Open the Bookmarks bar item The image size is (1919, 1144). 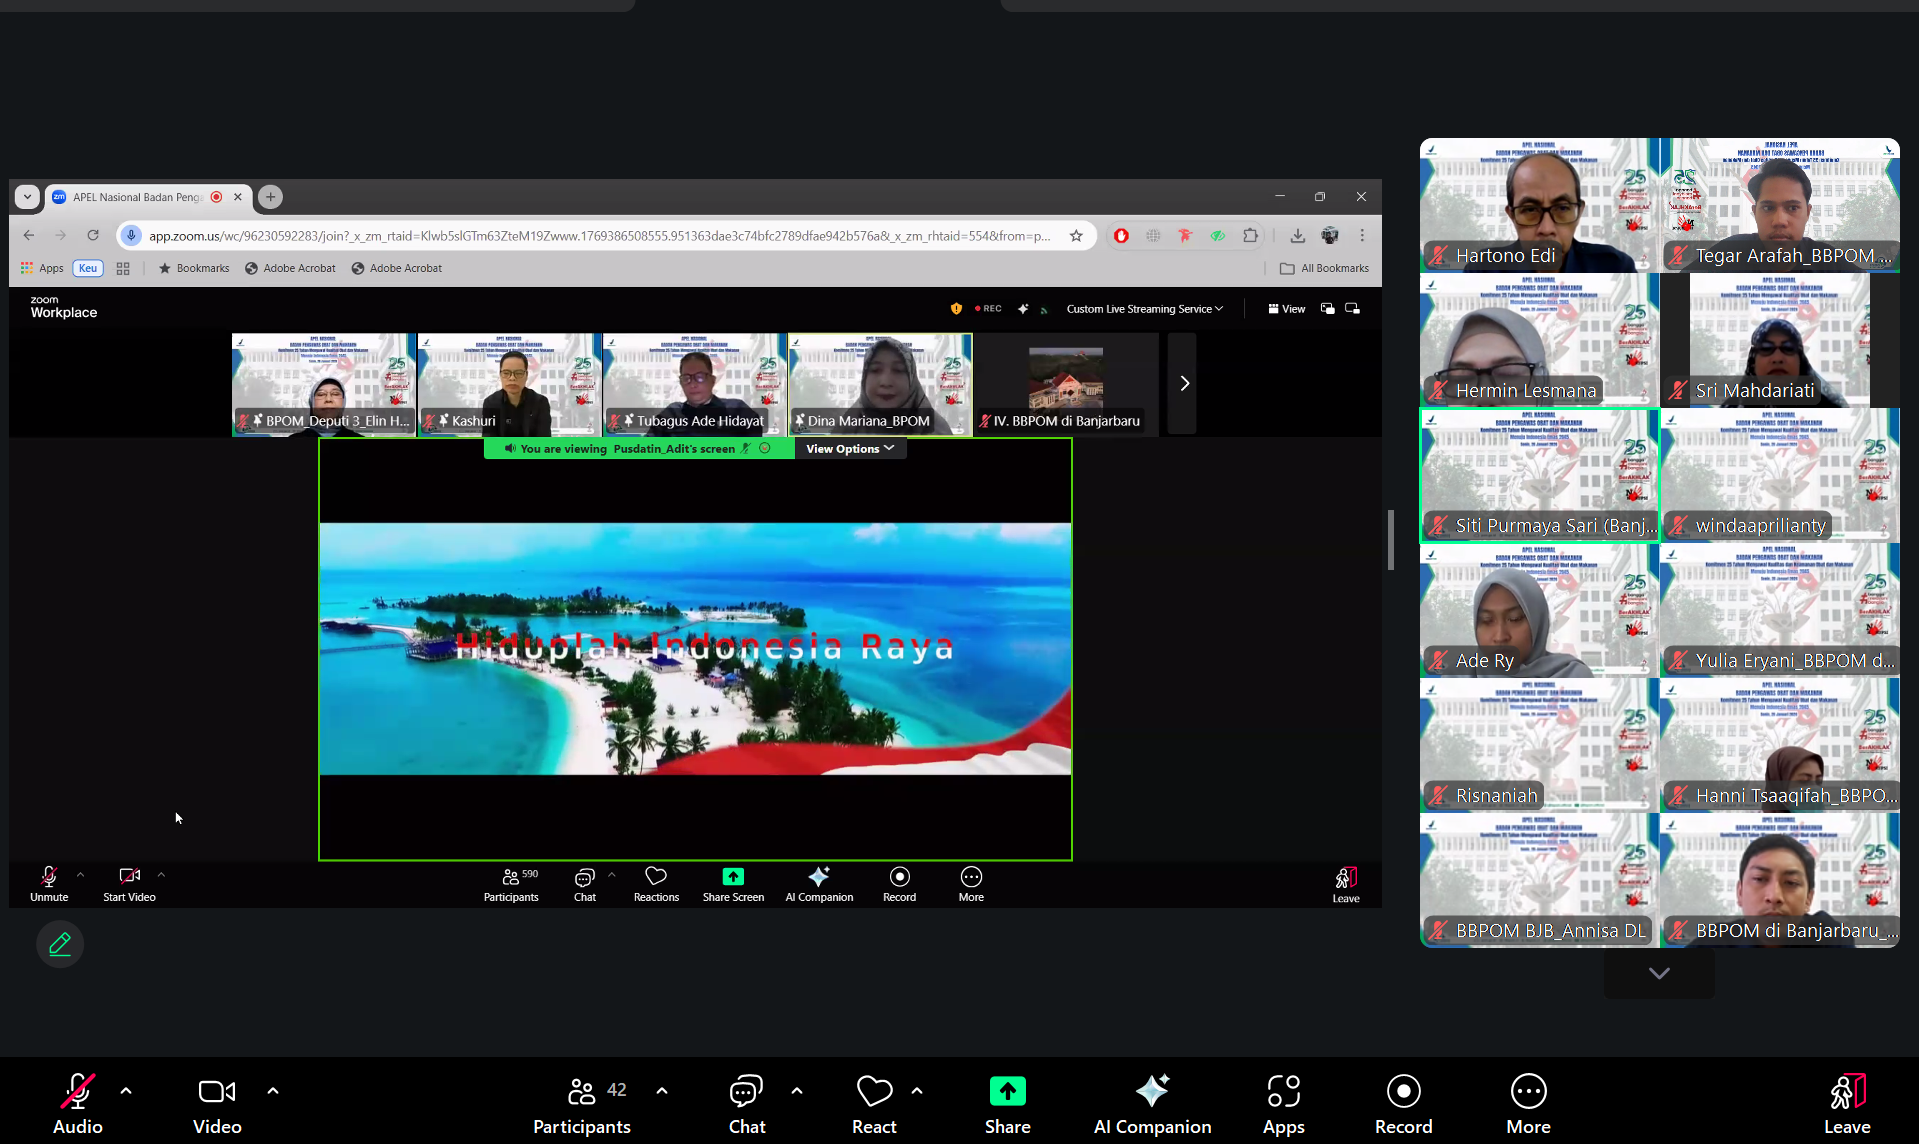(194, 268)
